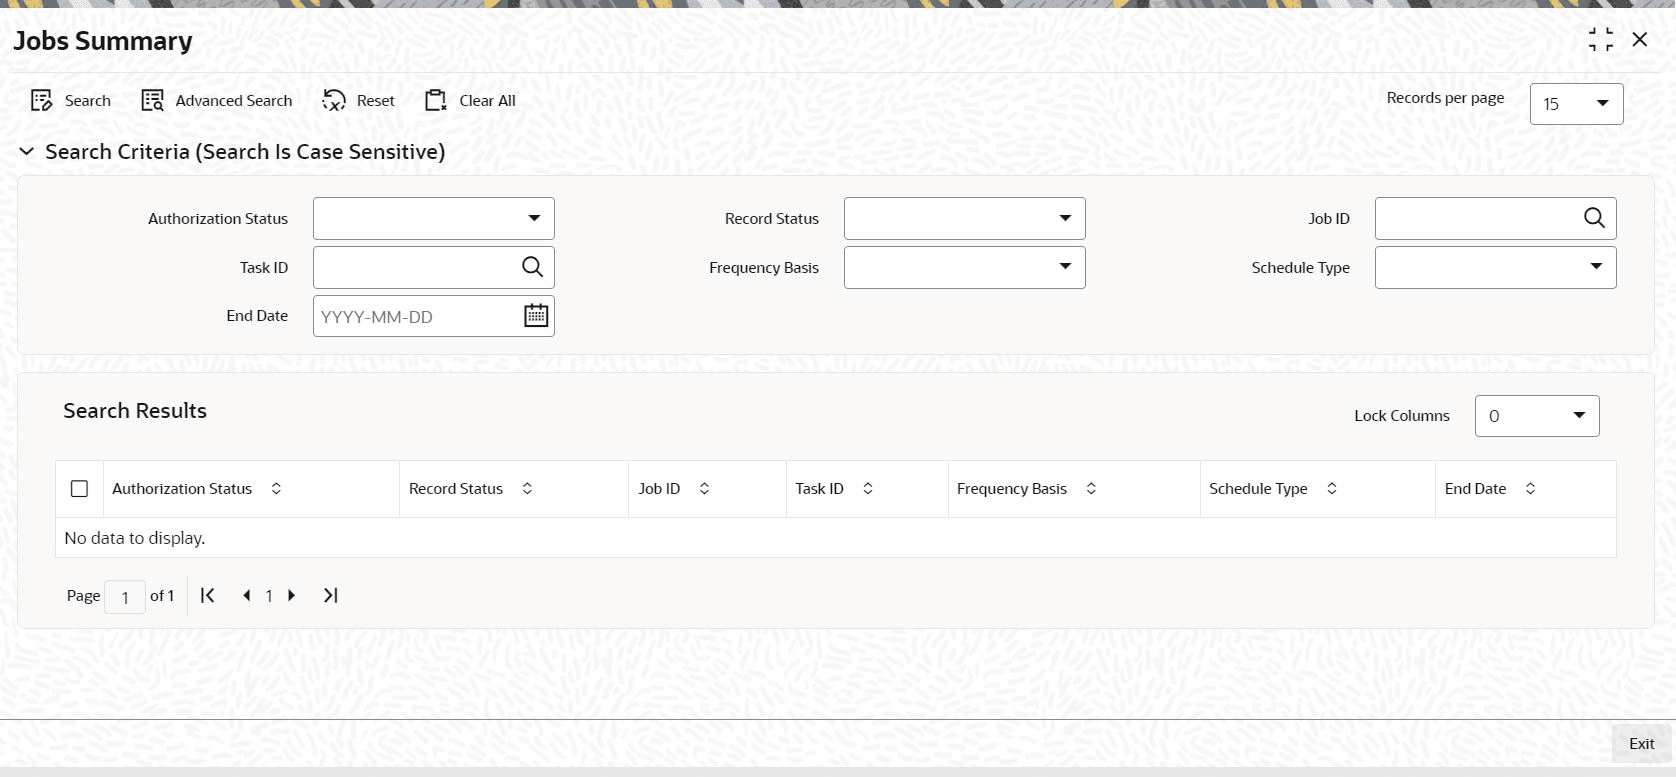Click the Exit button
Viewport: 1676px width, 777px height.
pos(1642,743)
